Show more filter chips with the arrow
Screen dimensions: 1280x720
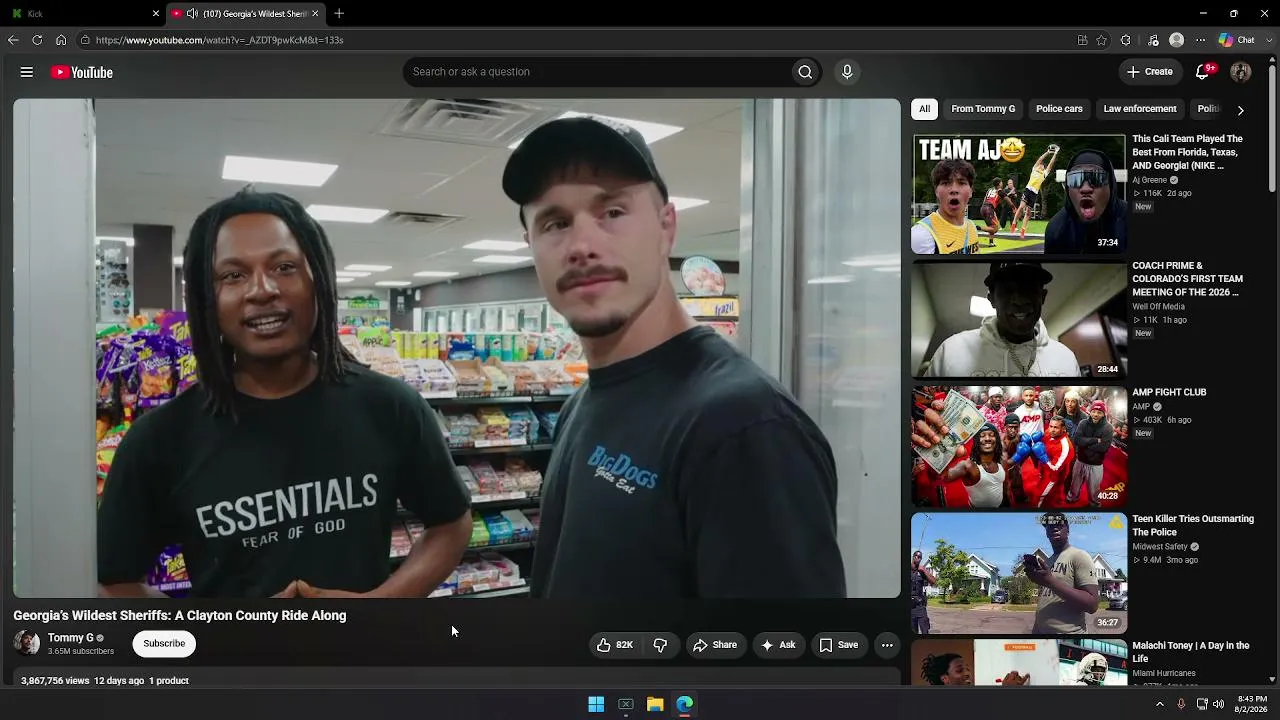1240,110
